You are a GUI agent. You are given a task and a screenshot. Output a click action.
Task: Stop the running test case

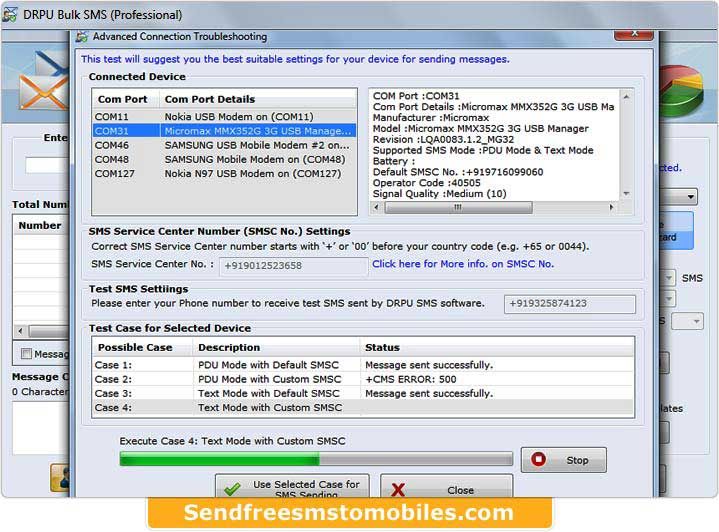pos(564,460)
